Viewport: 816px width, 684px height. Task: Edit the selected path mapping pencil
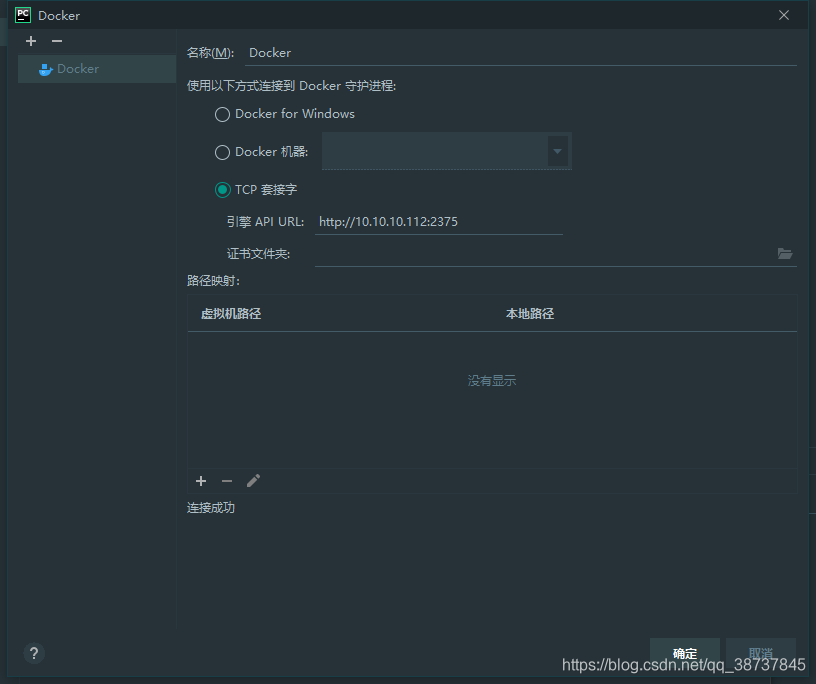tap(253, 481)
